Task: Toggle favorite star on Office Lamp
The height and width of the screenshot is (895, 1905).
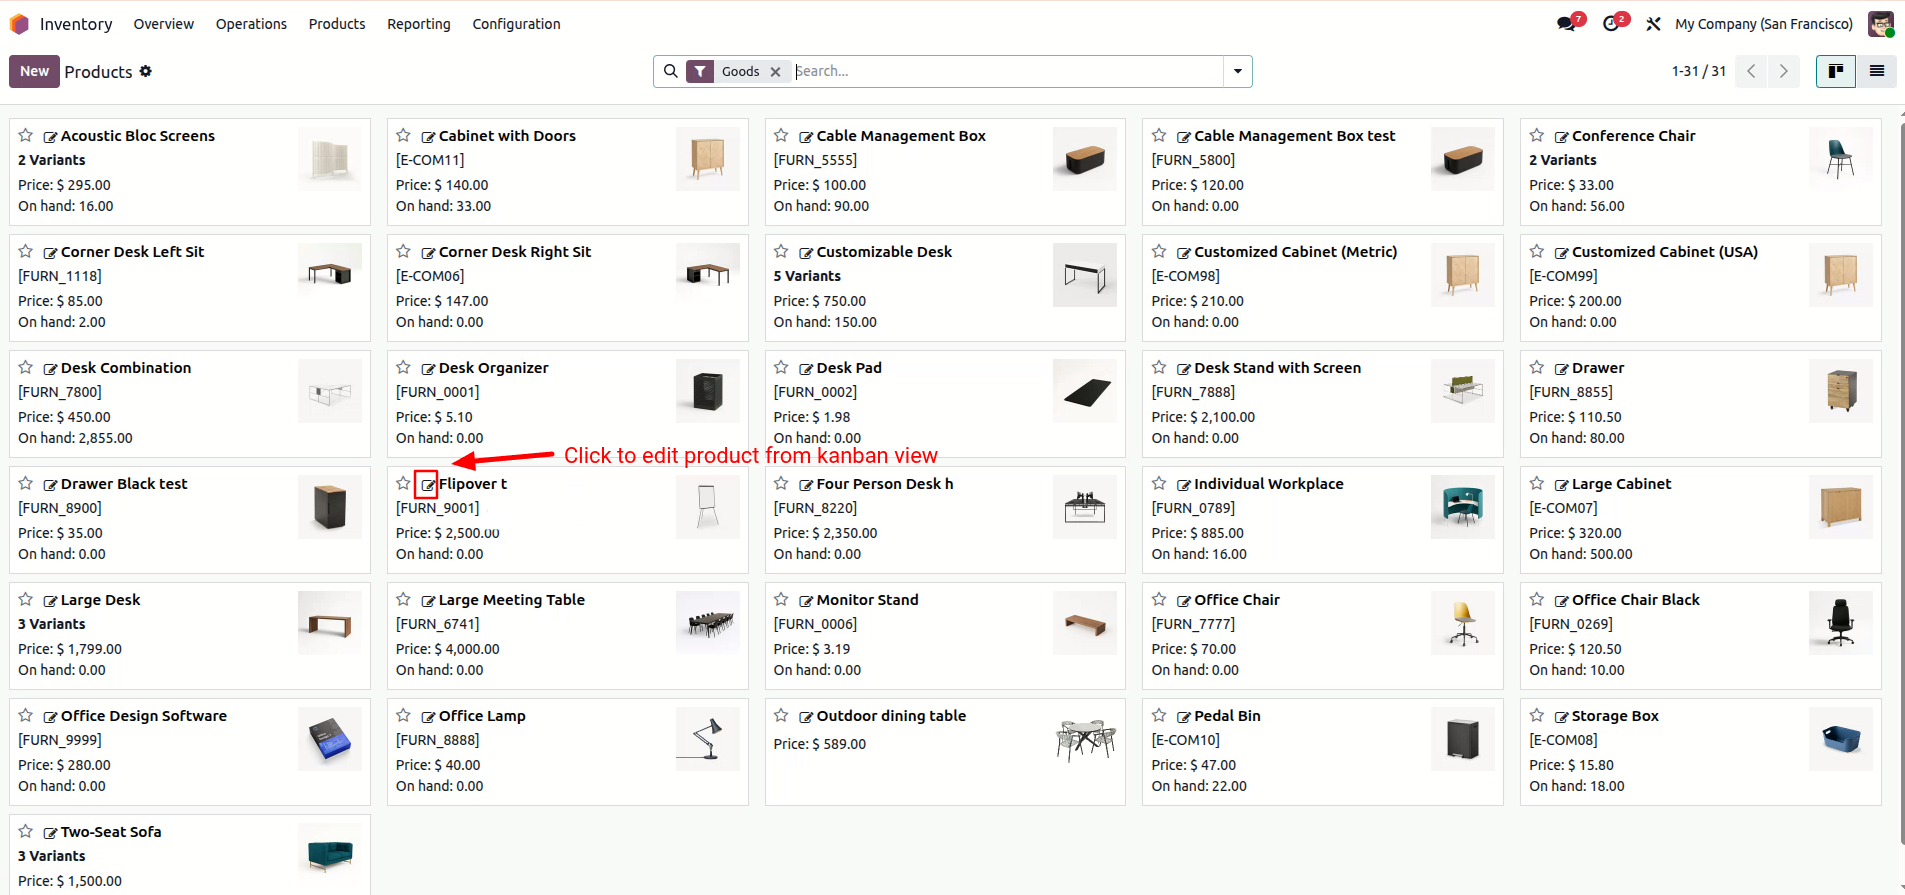Action: [404, 715]
